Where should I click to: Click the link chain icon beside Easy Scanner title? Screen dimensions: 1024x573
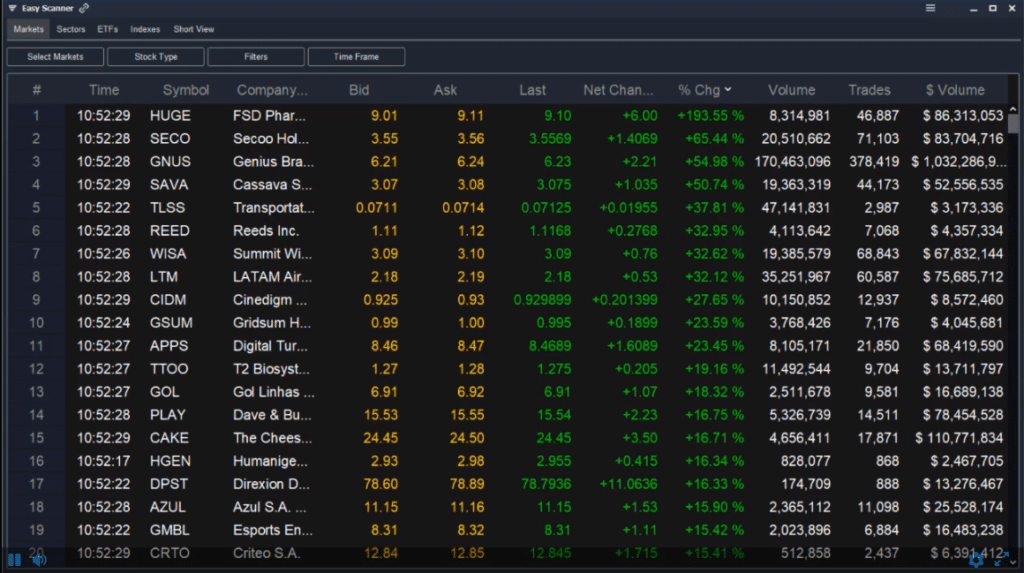coord(84,8)
